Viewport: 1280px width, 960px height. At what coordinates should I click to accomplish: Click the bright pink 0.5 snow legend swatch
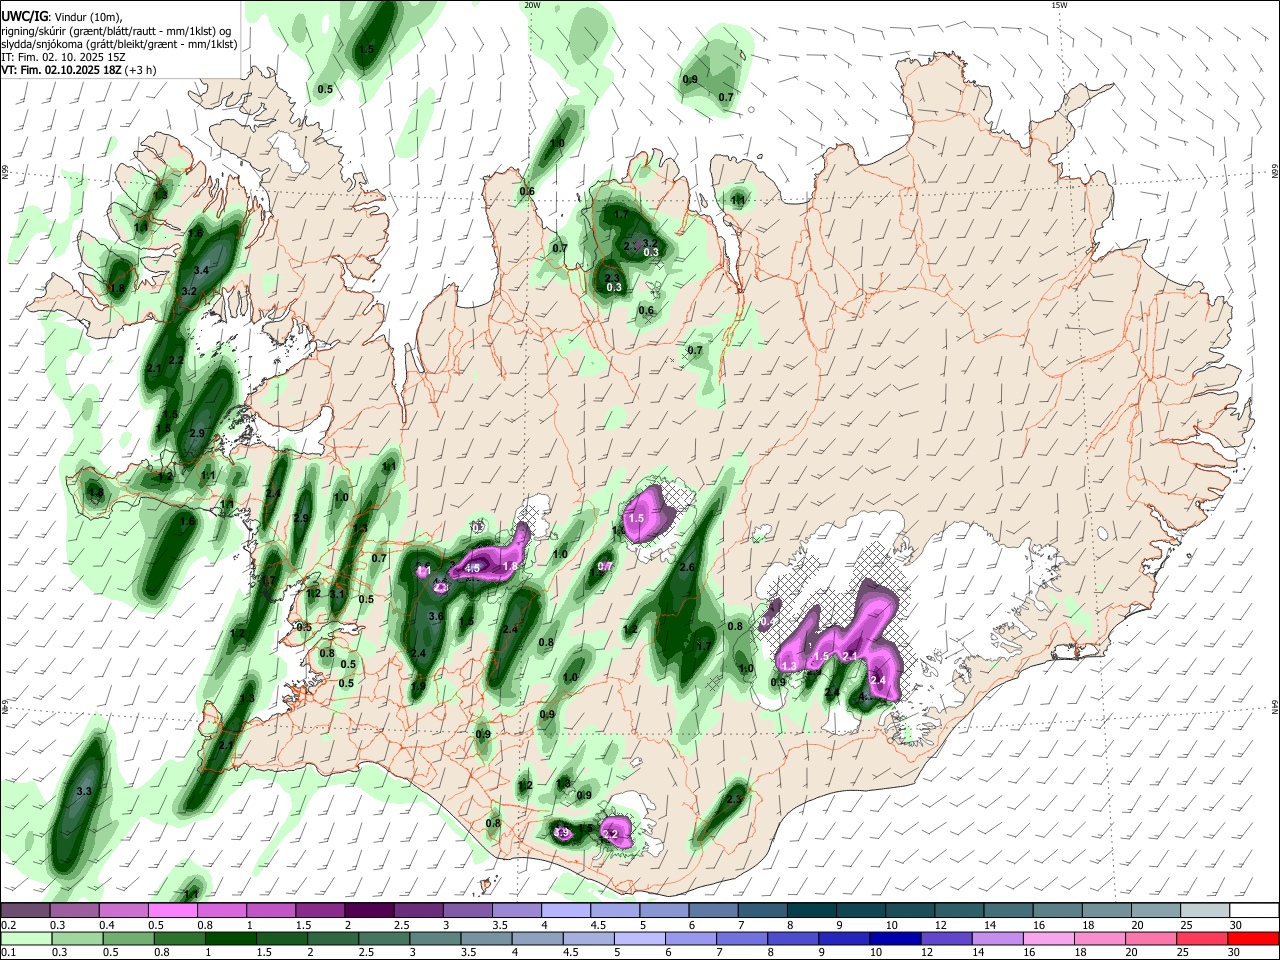[172, 910]
